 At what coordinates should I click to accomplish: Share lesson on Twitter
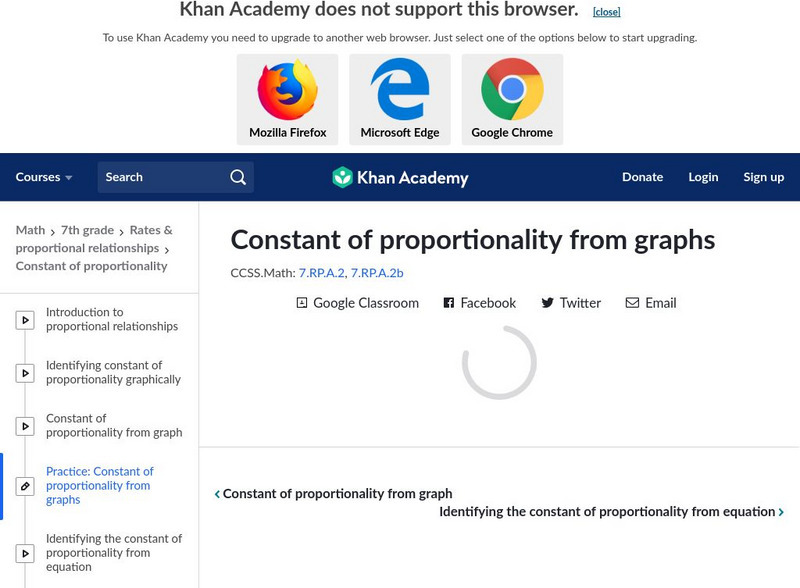coord(571,303)
